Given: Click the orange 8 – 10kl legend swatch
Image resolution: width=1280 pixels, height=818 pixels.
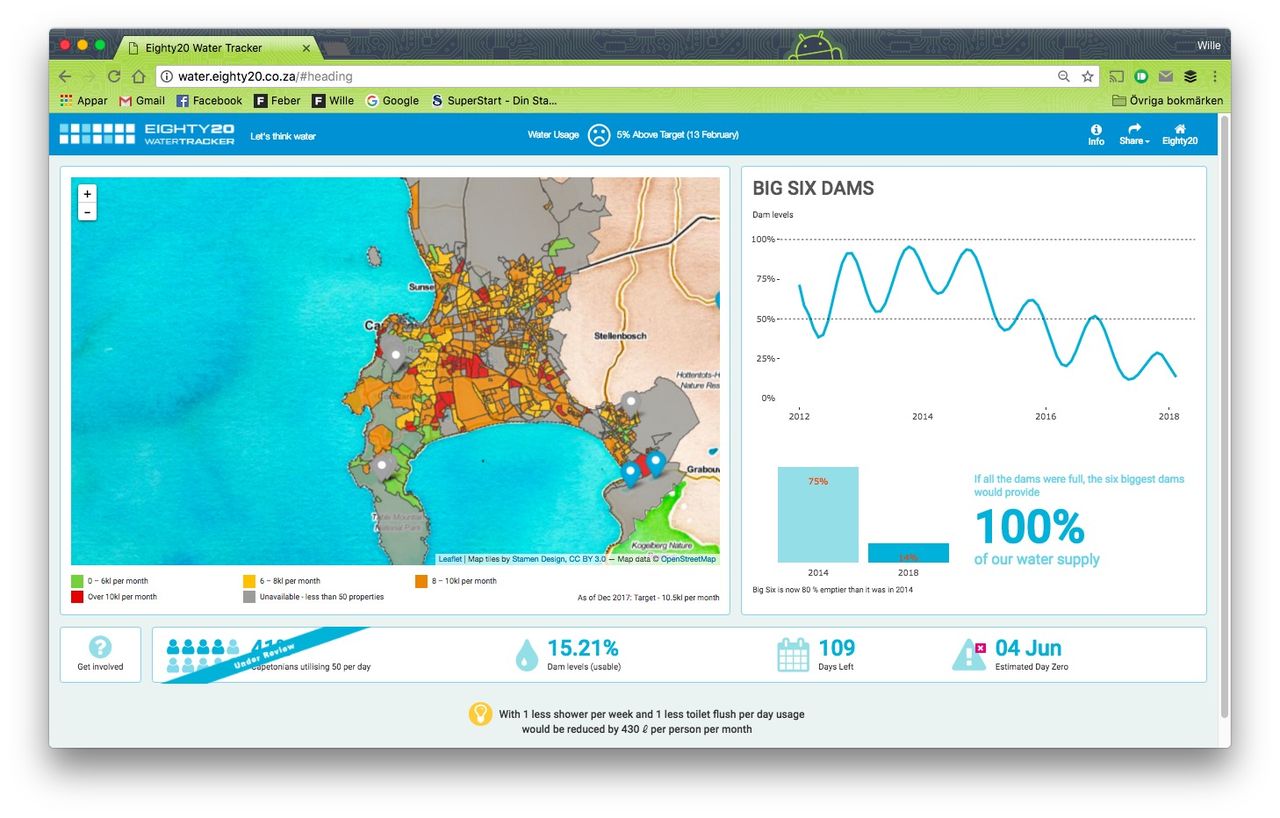Looking at the screenshot, I should [421, 581].
